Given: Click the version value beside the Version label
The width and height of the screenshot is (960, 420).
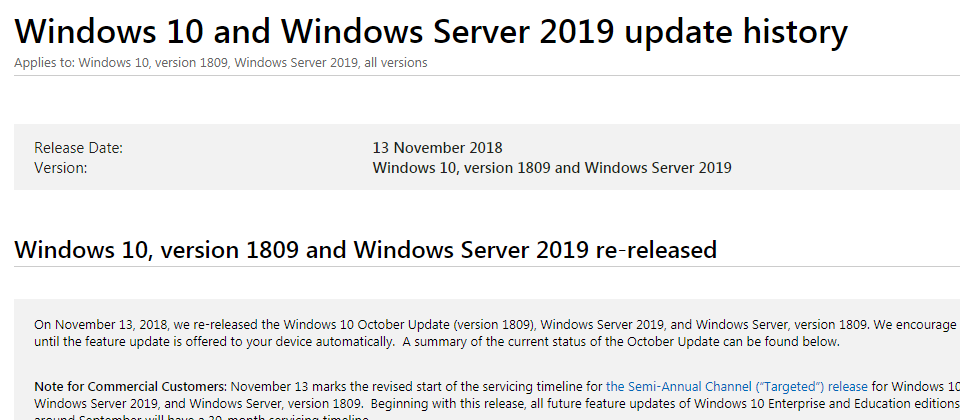Looking at the screenshot, I should [x=552, y=167].
